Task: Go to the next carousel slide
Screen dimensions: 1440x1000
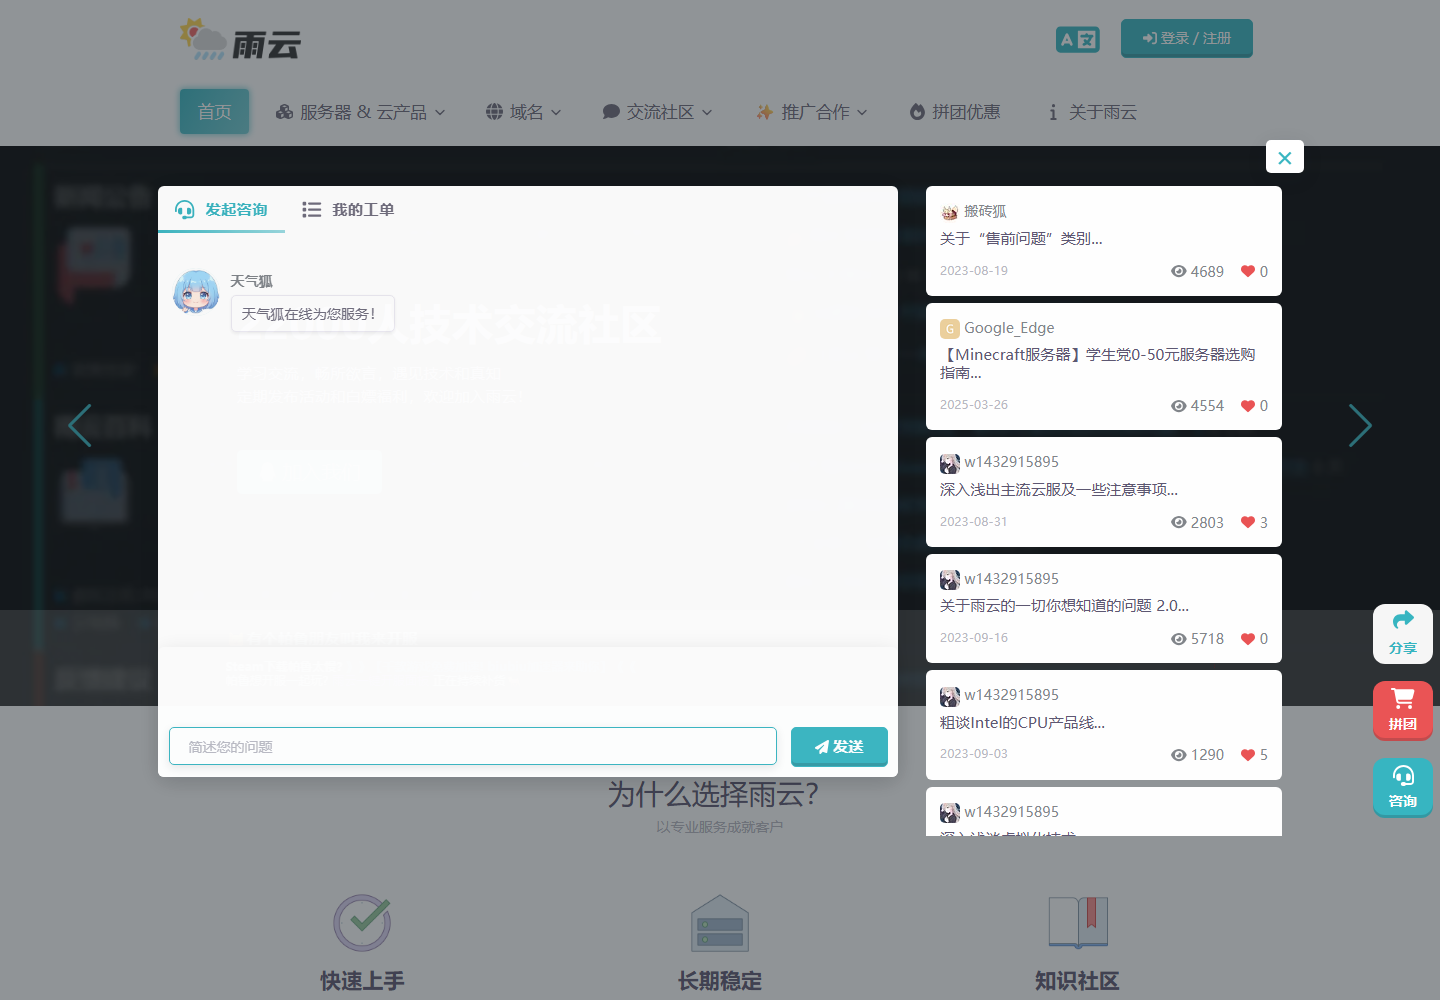Action: click(x=1360, y=425)
